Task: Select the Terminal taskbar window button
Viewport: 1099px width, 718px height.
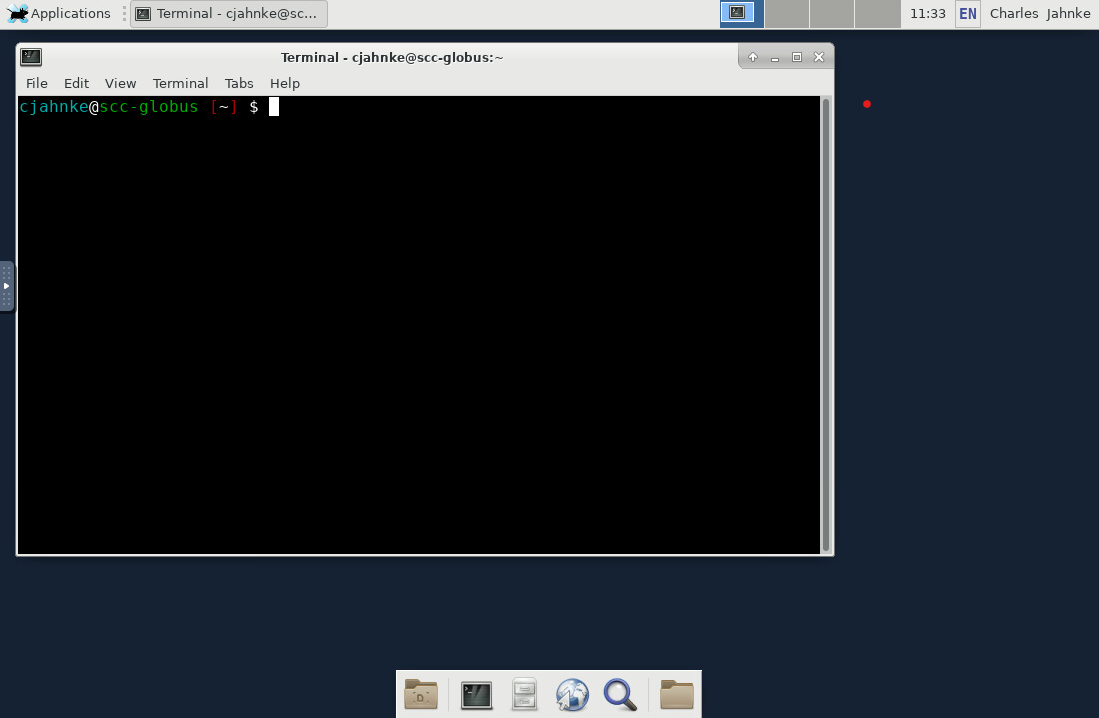Action: [228, 13]
